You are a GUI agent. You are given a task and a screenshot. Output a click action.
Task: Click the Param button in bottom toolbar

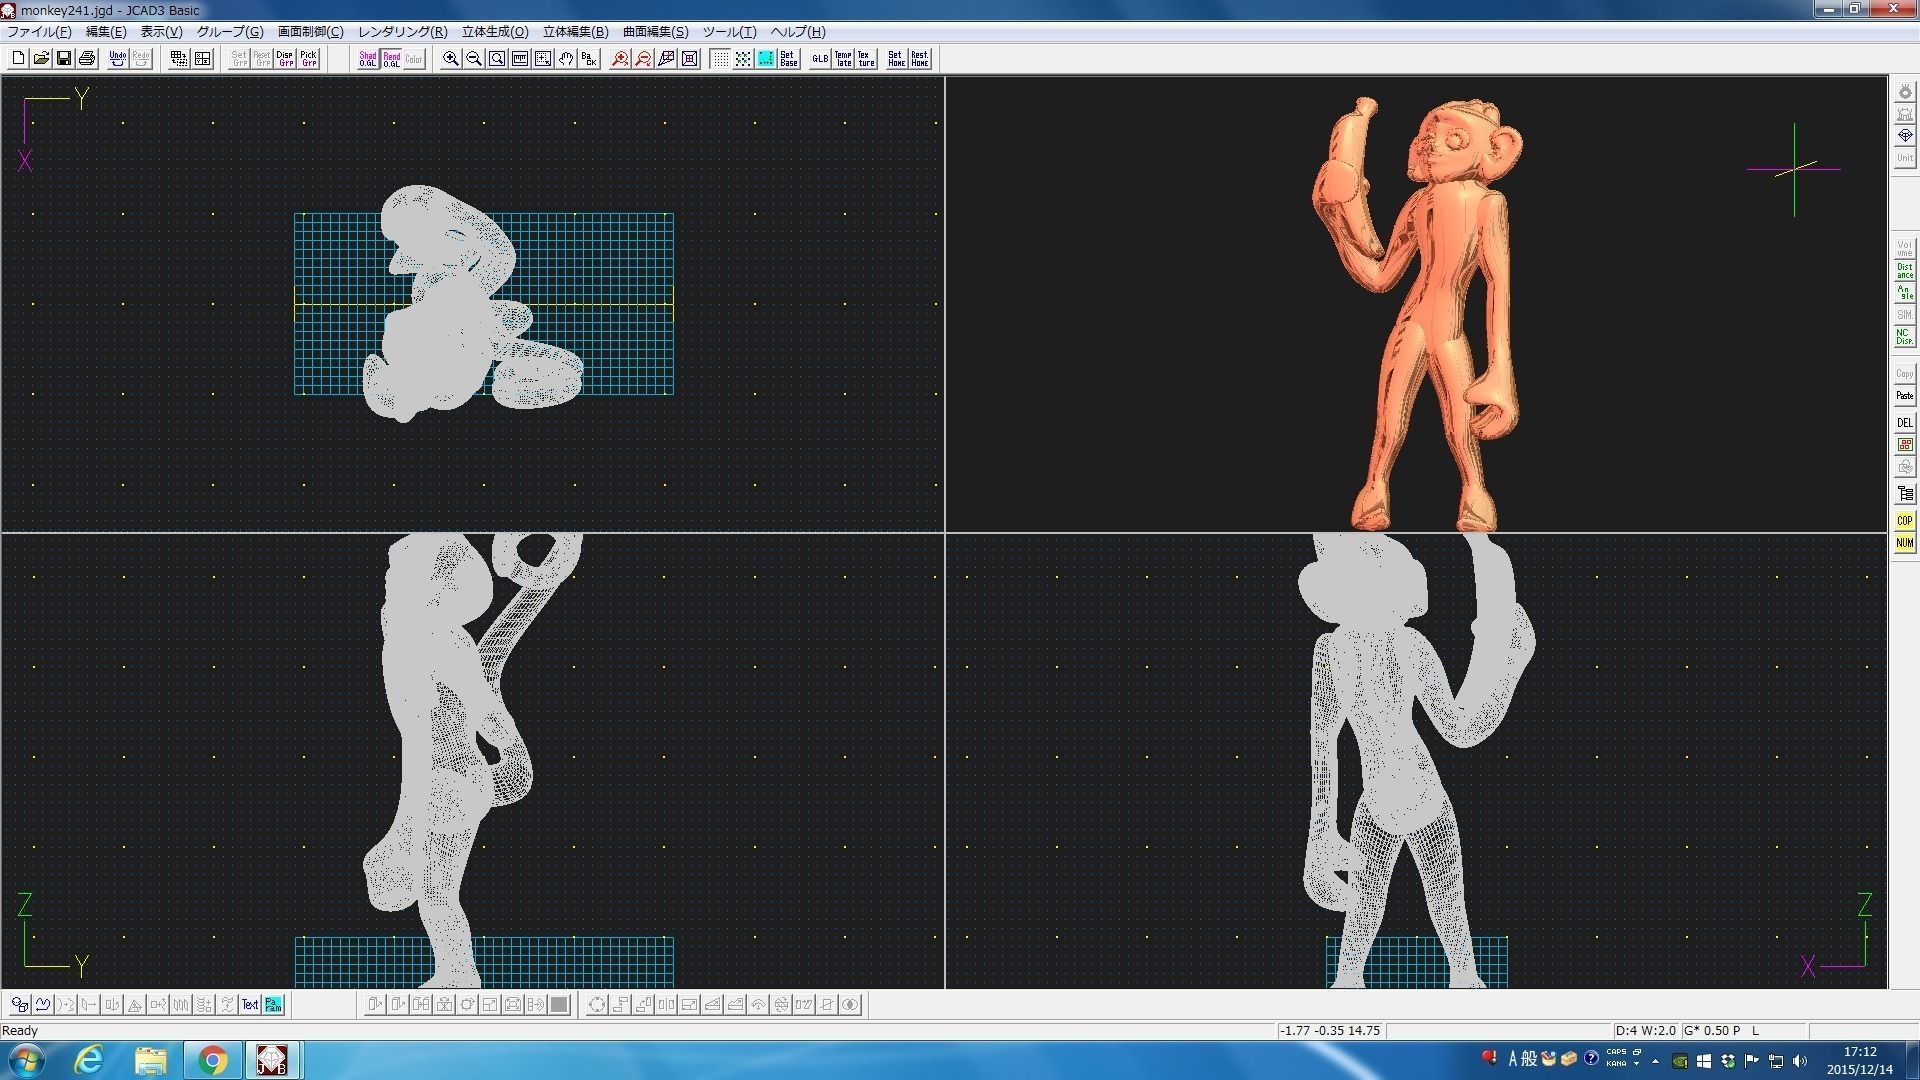pos(273,1005)
